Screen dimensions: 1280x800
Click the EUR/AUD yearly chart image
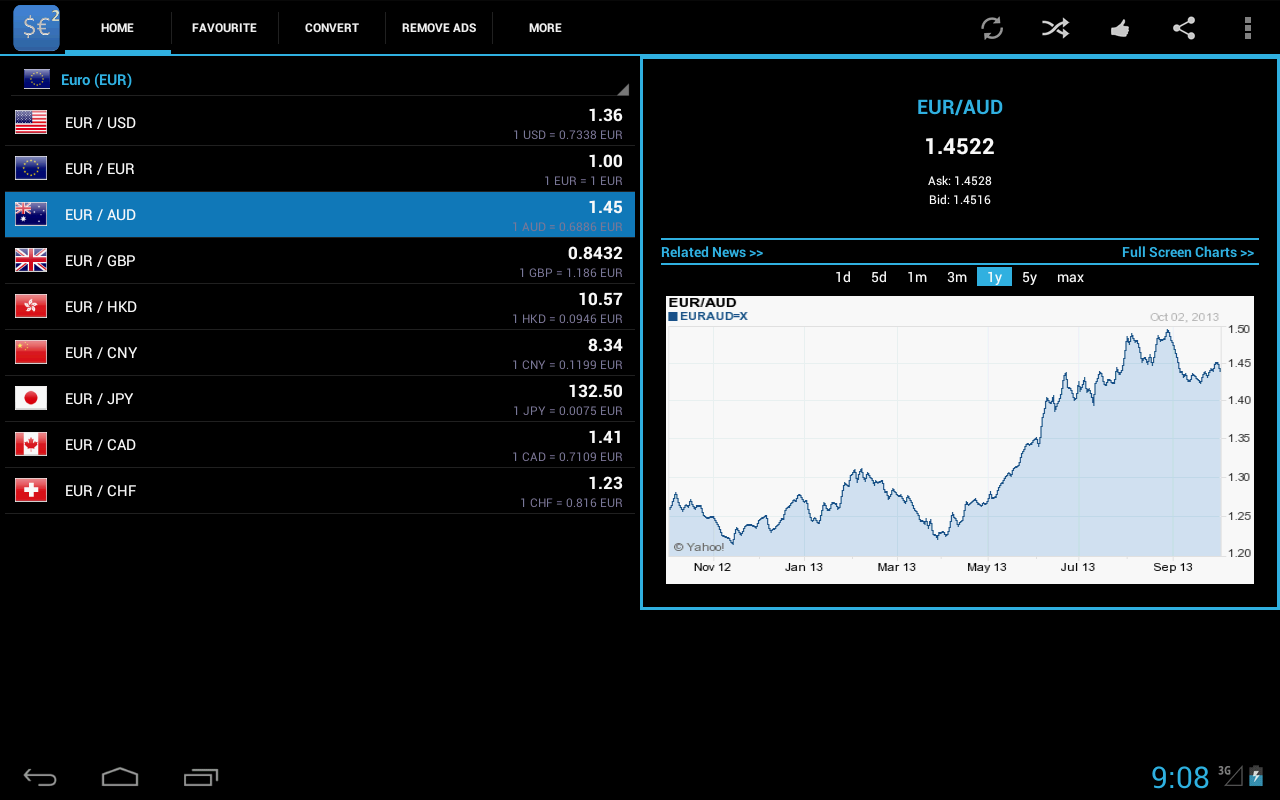pos(959,439)
